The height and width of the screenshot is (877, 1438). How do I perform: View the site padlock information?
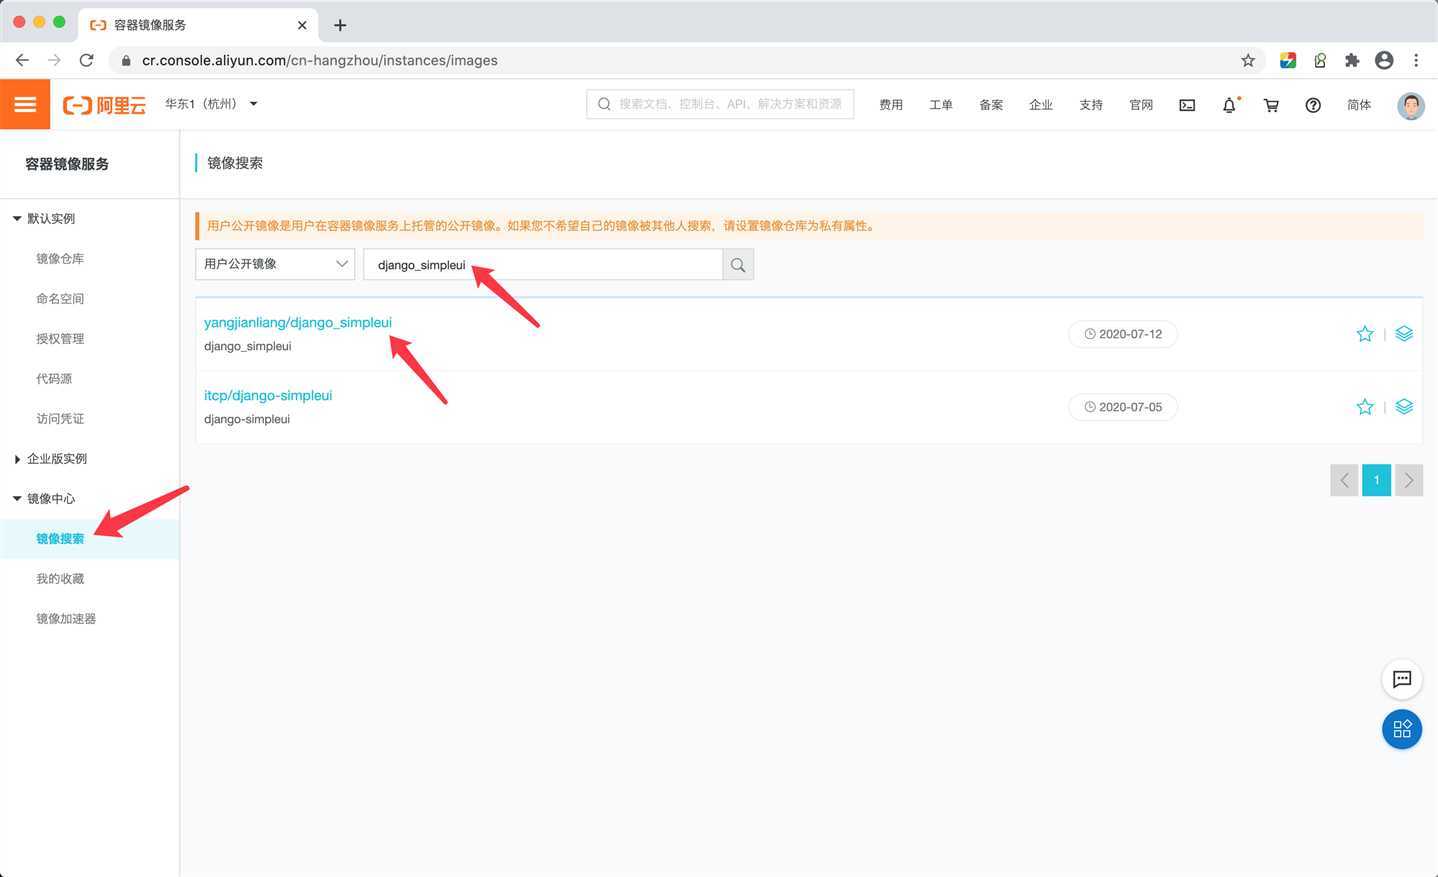pyautogui.click(x=126, y=61)
